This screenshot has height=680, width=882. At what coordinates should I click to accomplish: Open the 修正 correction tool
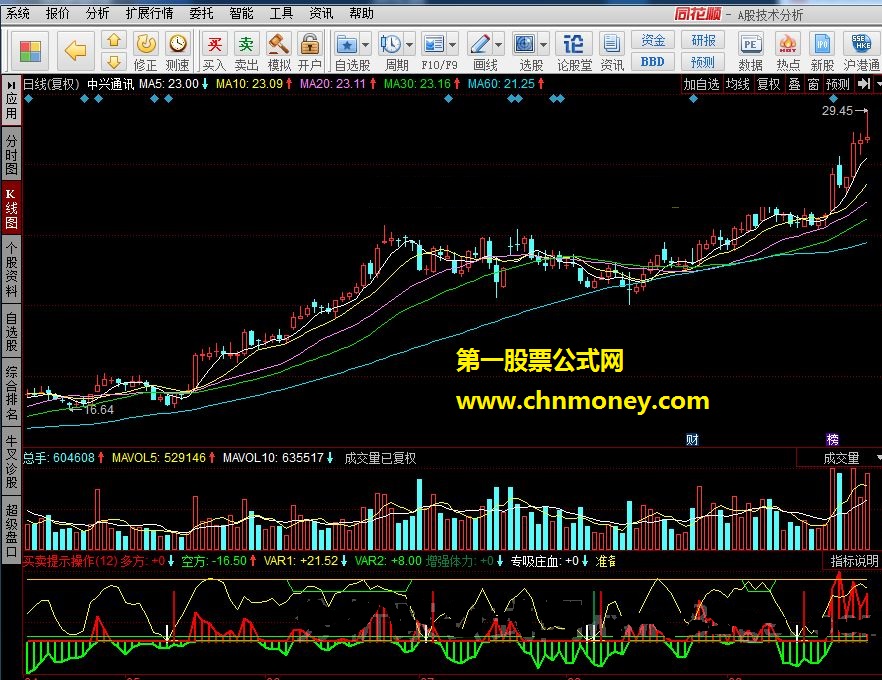[x=146, y=51]
